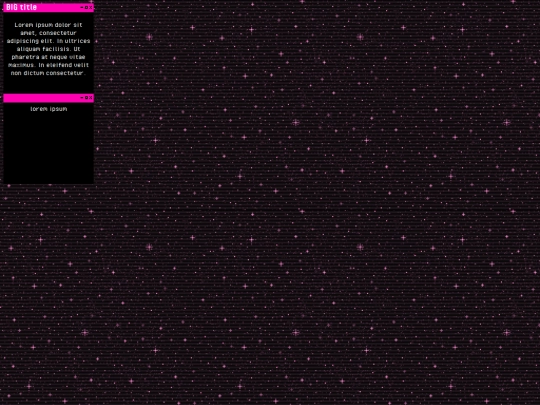This screenshot has width=540, height=405.
Task: Maximize the BIG title window
Action: pyautogui.click(x=86, y=7)
